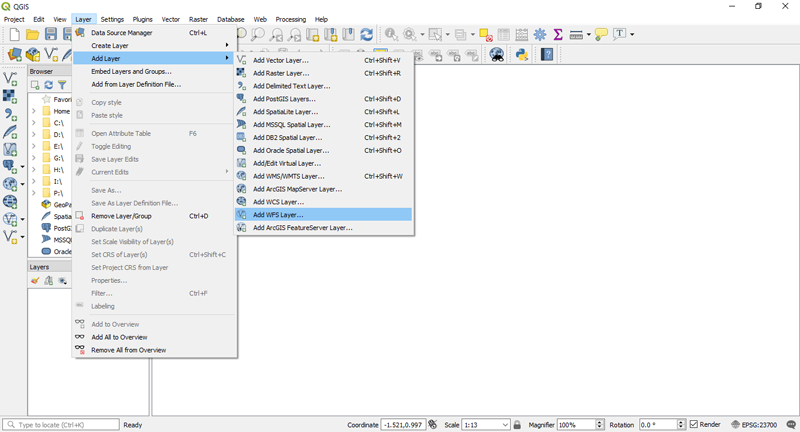The width and height of the screenshot is (800, 432).
Task: Choose Data Source Manager menu entry
Action: [155, 33]
